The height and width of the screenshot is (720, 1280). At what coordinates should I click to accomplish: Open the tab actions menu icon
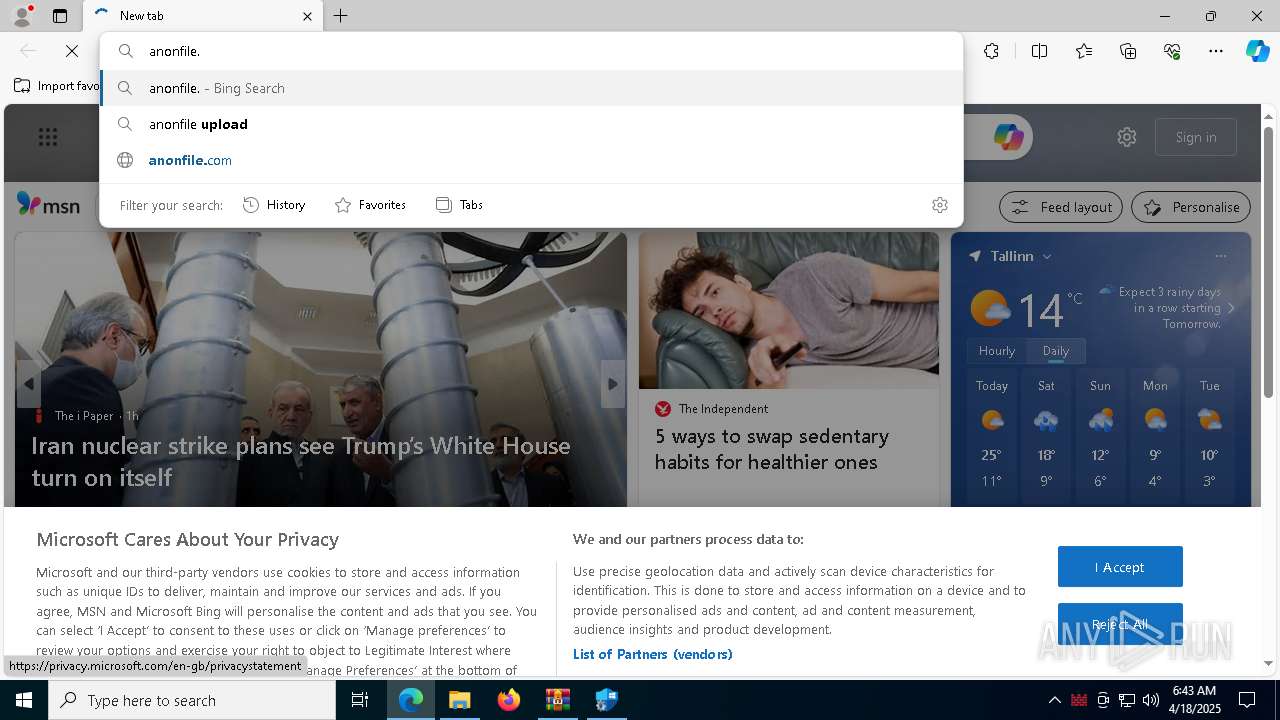60,16
